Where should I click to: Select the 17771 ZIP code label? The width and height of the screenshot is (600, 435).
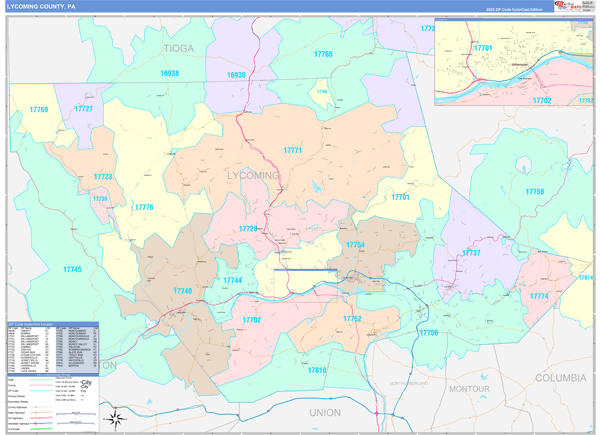293,151
